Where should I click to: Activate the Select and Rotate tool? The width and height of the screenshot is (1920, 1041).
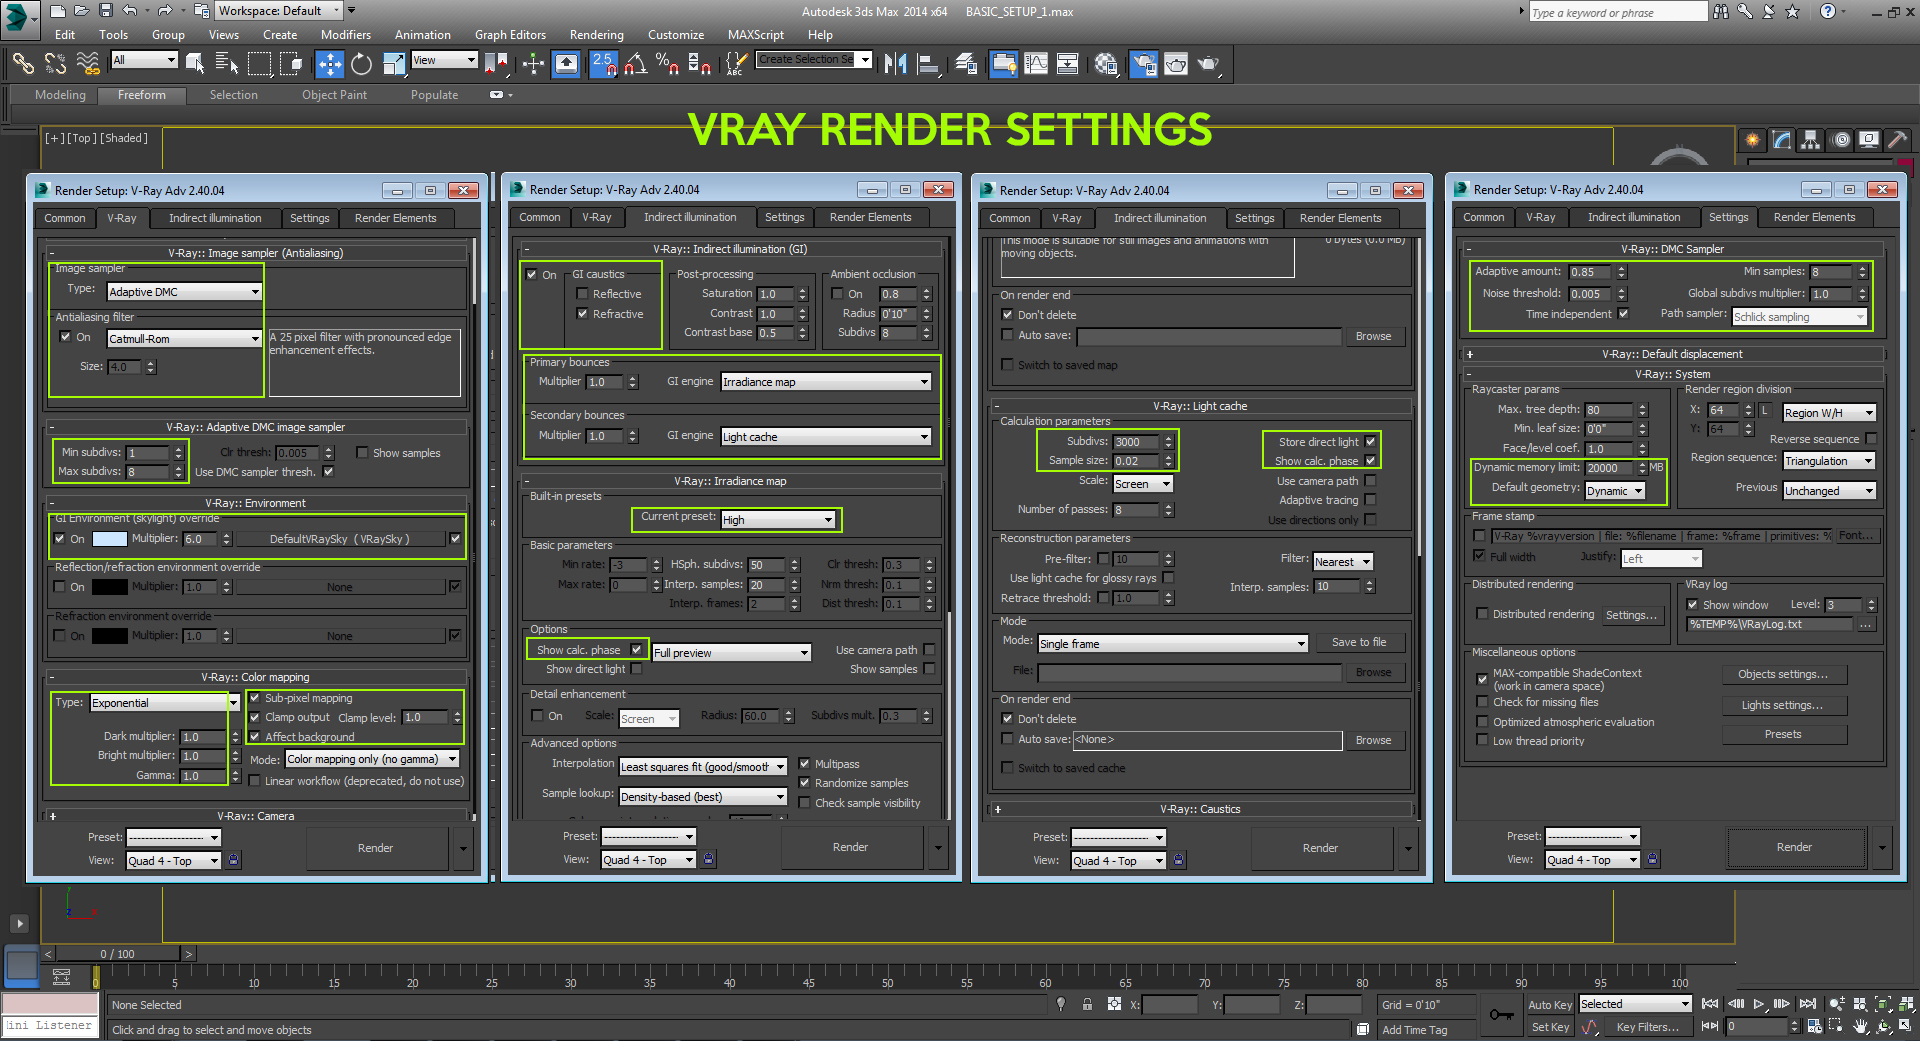(361, 64)
